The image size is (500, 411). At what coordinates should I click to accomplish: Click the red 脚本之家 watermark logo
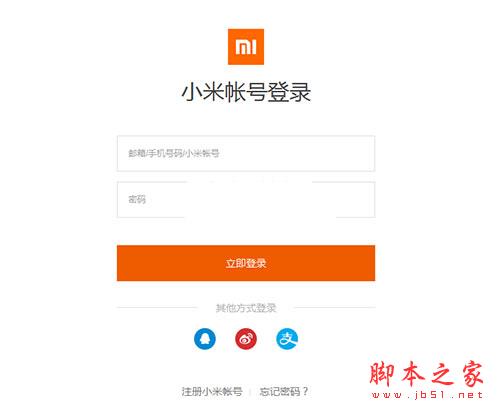pyautogui.click(x=426, y=374)
